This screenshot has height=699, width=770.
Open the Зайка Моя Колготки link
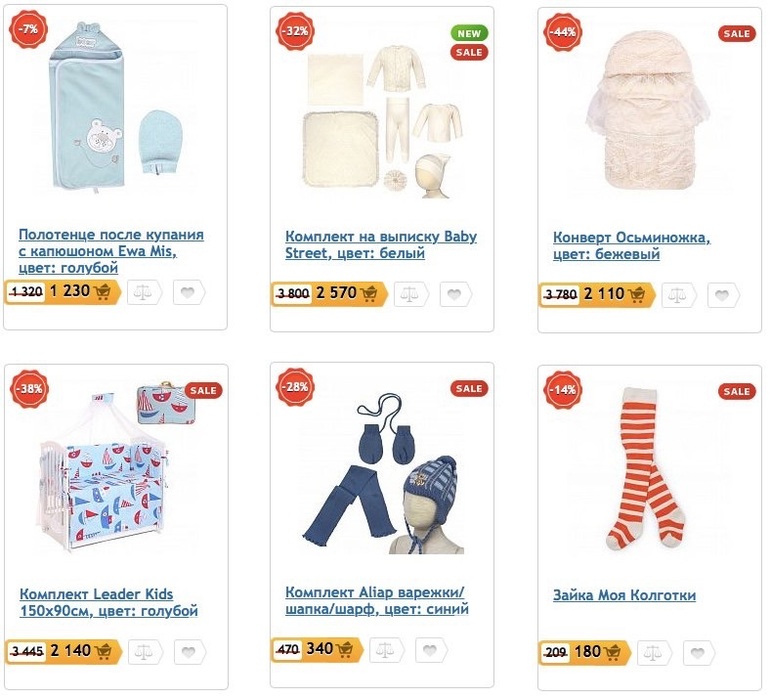[x=624, y=596]
